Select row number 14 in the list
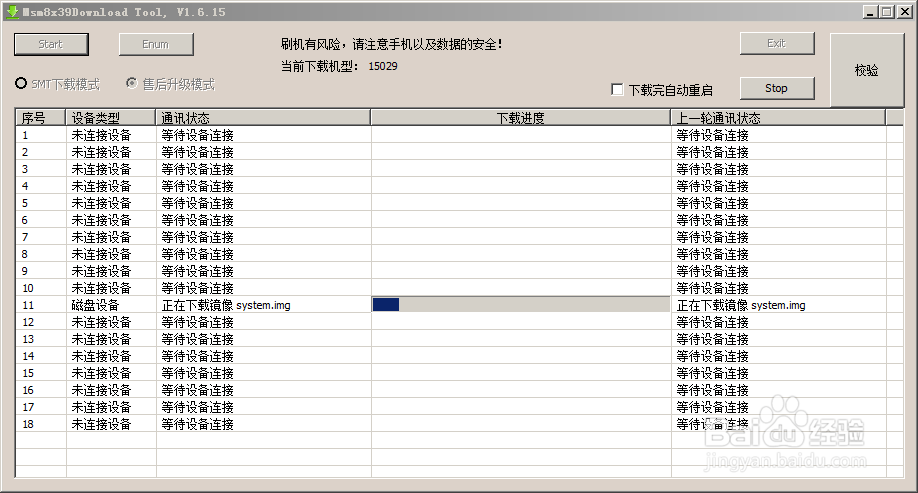This screenshot has height=493, width=918. coord(28,356)
